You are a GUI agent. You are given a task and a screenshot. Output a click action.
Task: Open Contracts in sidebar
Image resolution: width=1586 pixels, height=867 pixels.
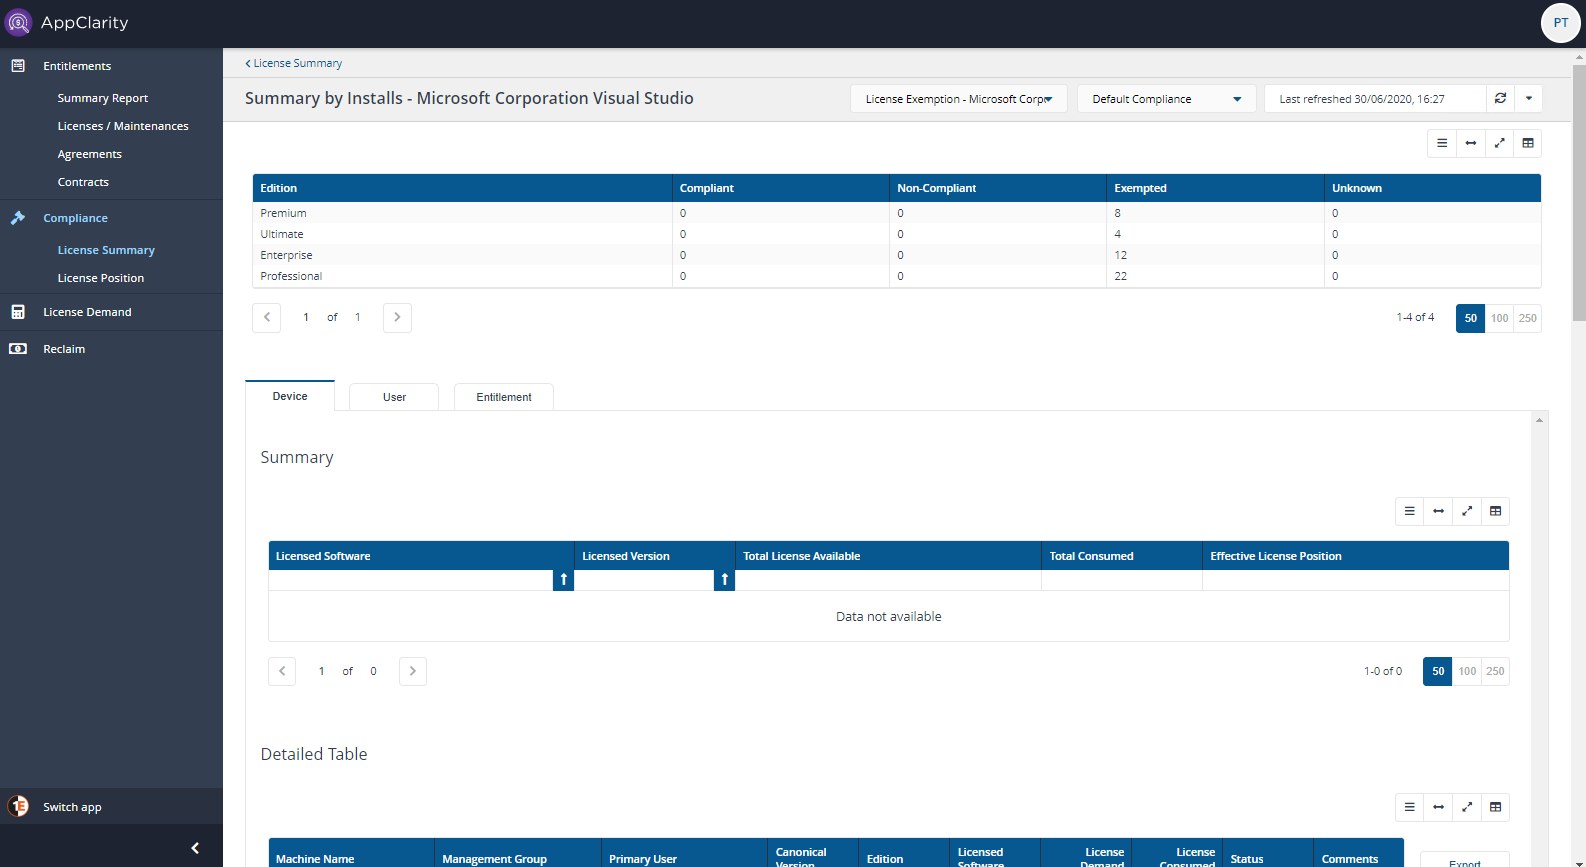[x=83, y=182]
